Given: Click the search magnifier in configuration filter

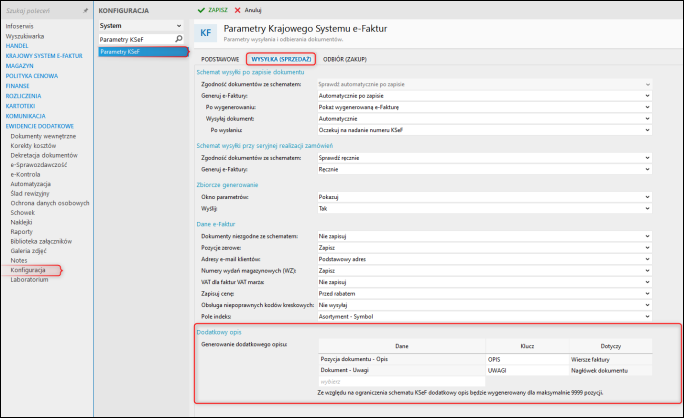Looking at the screenshot, I should point(178,38).
